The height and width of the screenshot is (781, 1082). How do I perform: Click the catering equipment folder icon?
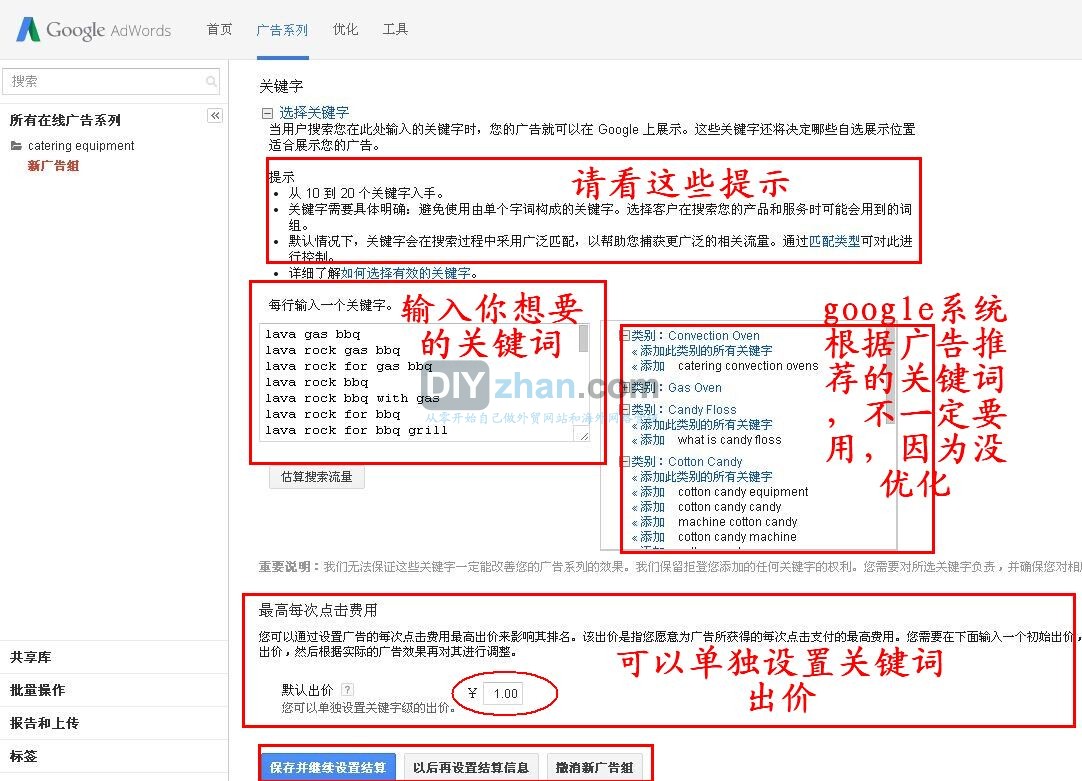(x=16, y=146)
